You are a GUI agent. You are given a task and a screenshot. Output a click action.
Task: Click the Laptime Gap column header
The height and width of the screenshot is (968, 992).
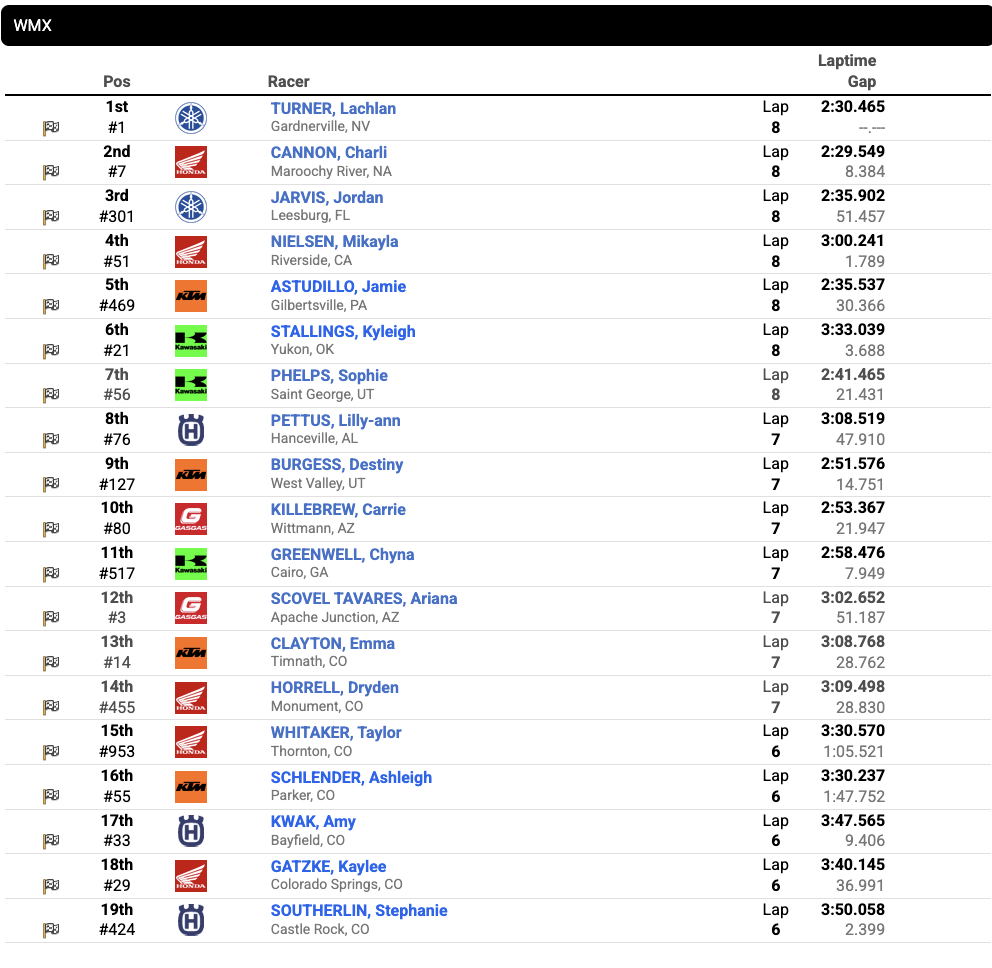coord(847,71)
